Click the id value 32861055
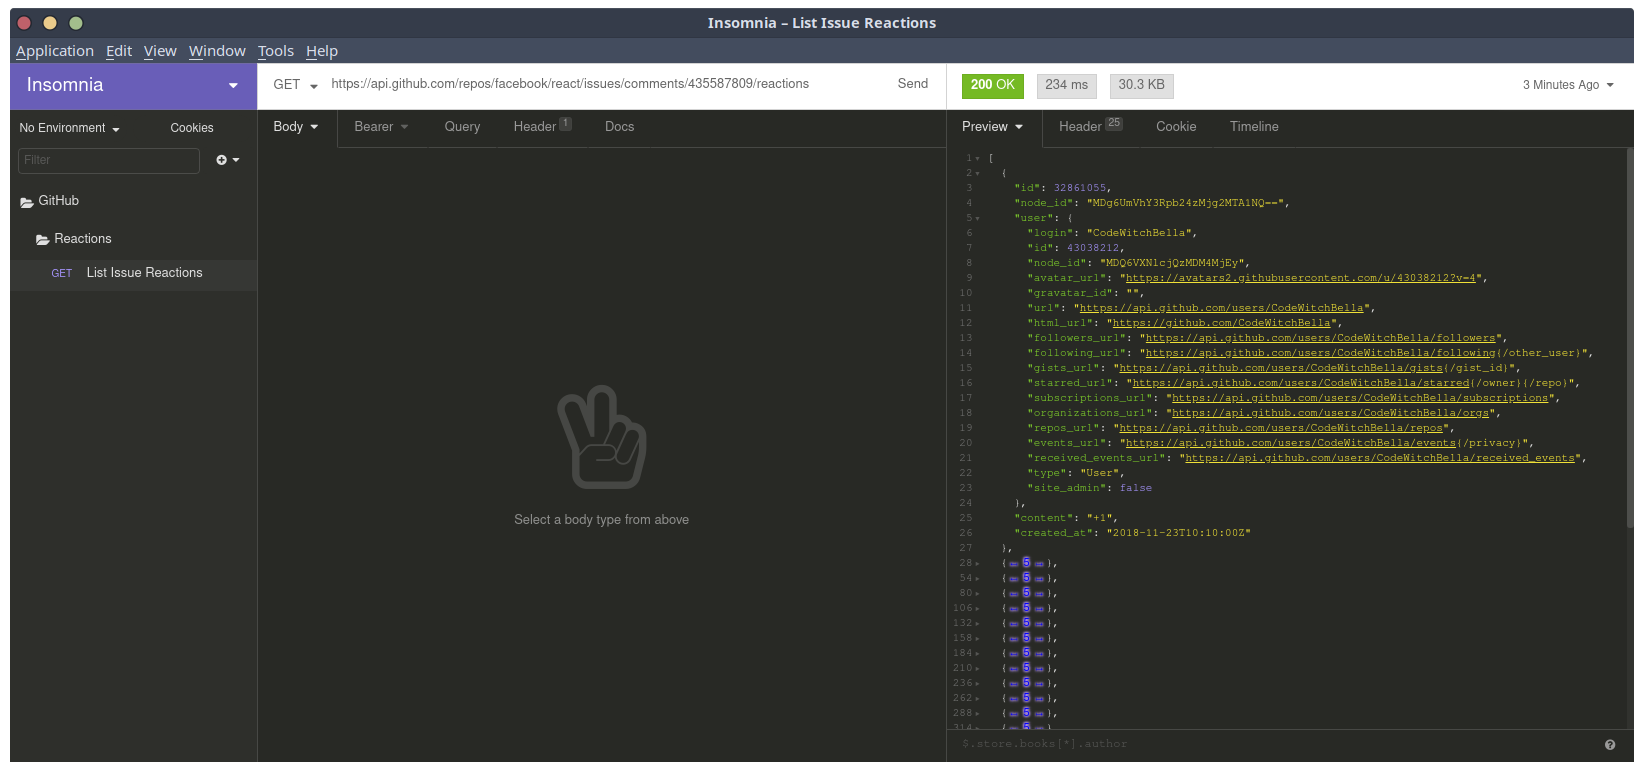This screenshot has width=1644, height=772. (1080, 188)
